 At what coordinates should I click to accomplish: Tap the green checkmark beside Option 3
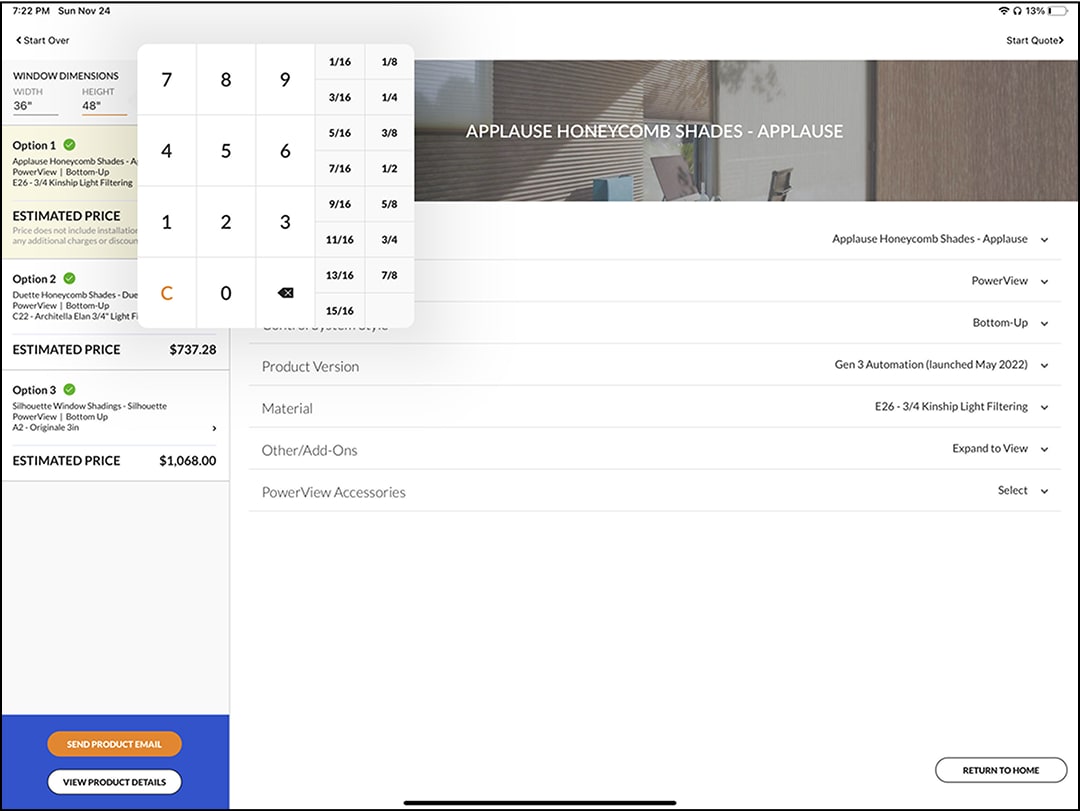[70, 389]
